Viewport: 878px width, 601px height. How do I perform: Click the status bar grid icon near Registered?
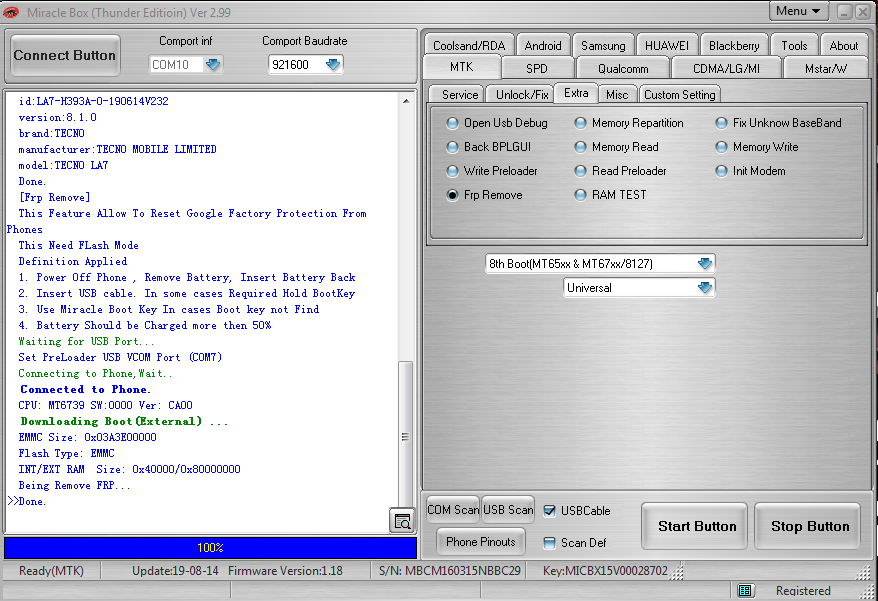(744, 590)
